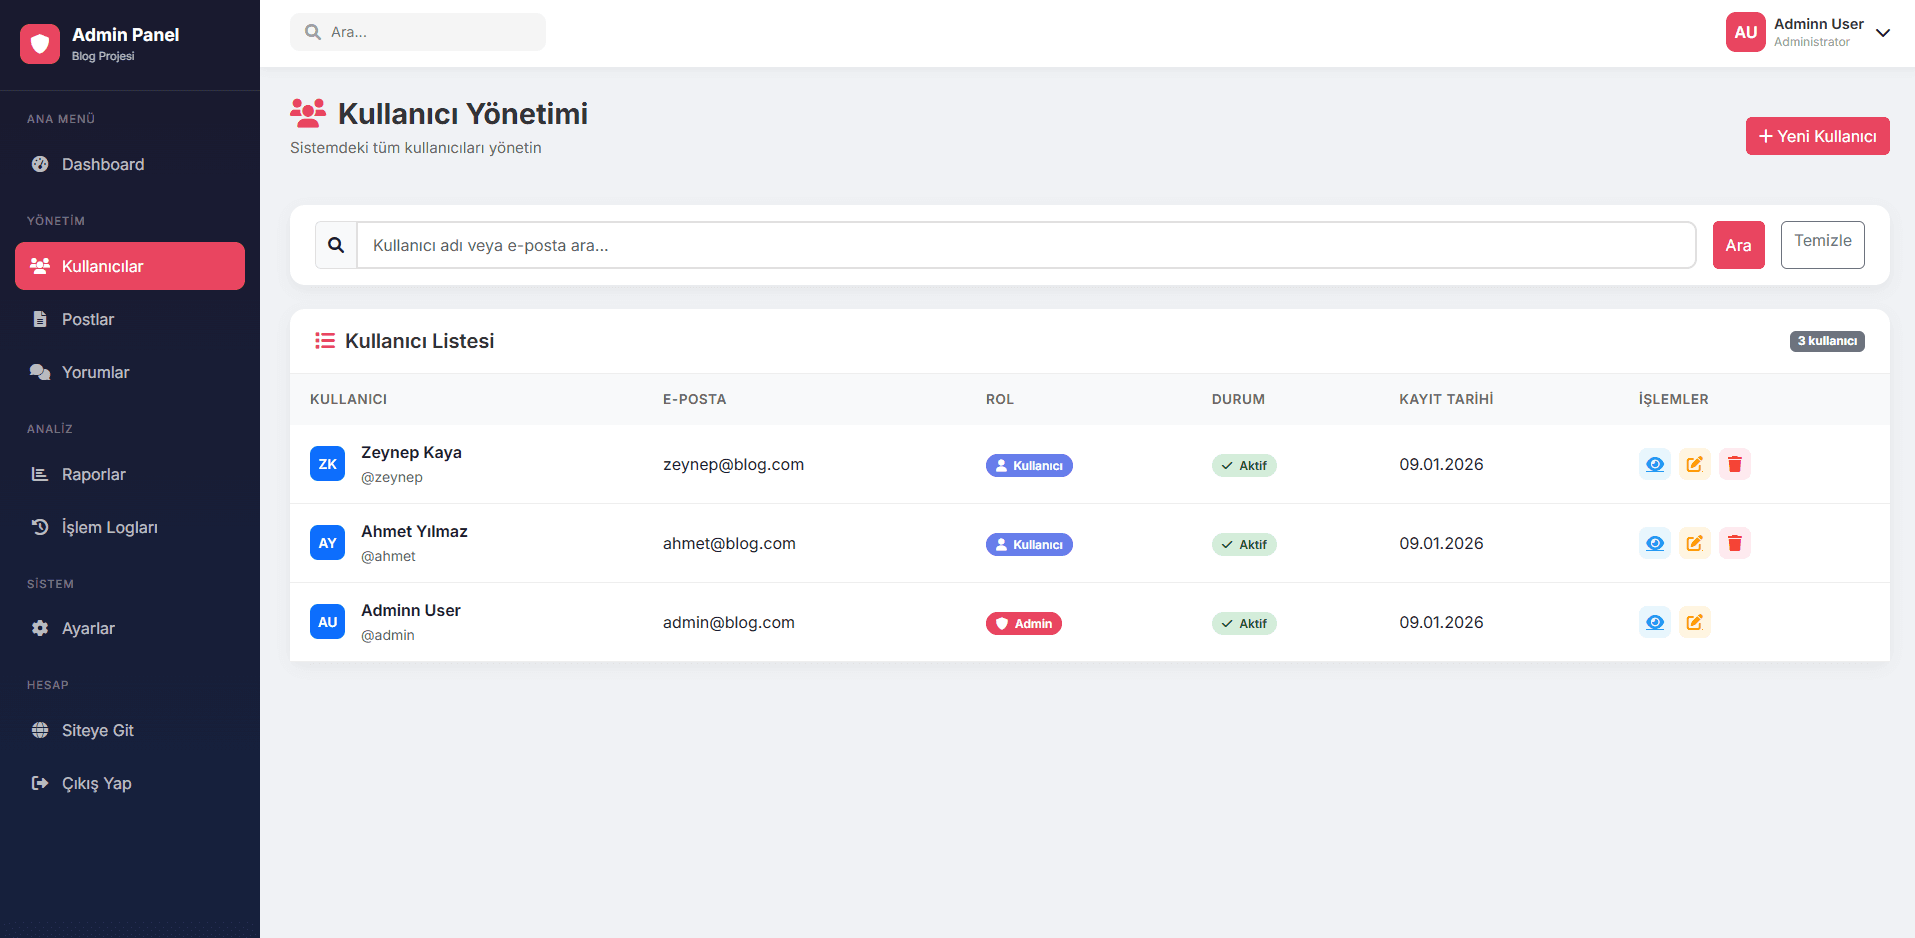The width and height of the screenshot is (1915, 938).
Task: Open İşlem Logları history icon
Action: click(40, 526)
